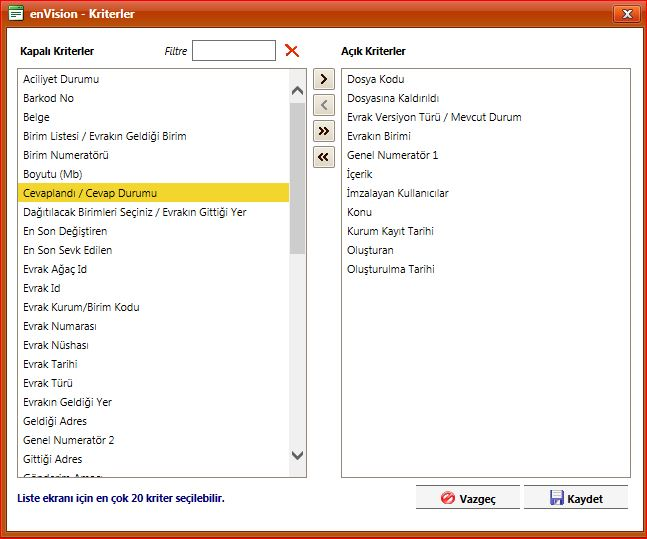This screenshot has width=647, height=539.
Task: Click the scroll down arrow of Kapalı list
Action: [x=297, y=455]
